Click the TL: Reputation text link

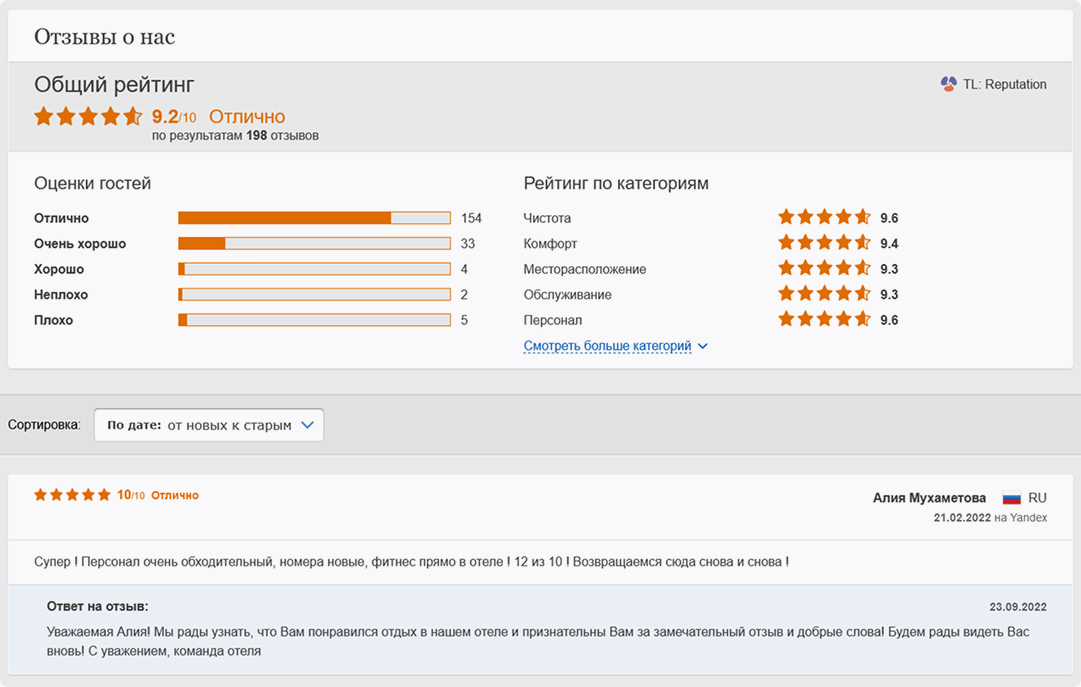(x=1004, y=84)
